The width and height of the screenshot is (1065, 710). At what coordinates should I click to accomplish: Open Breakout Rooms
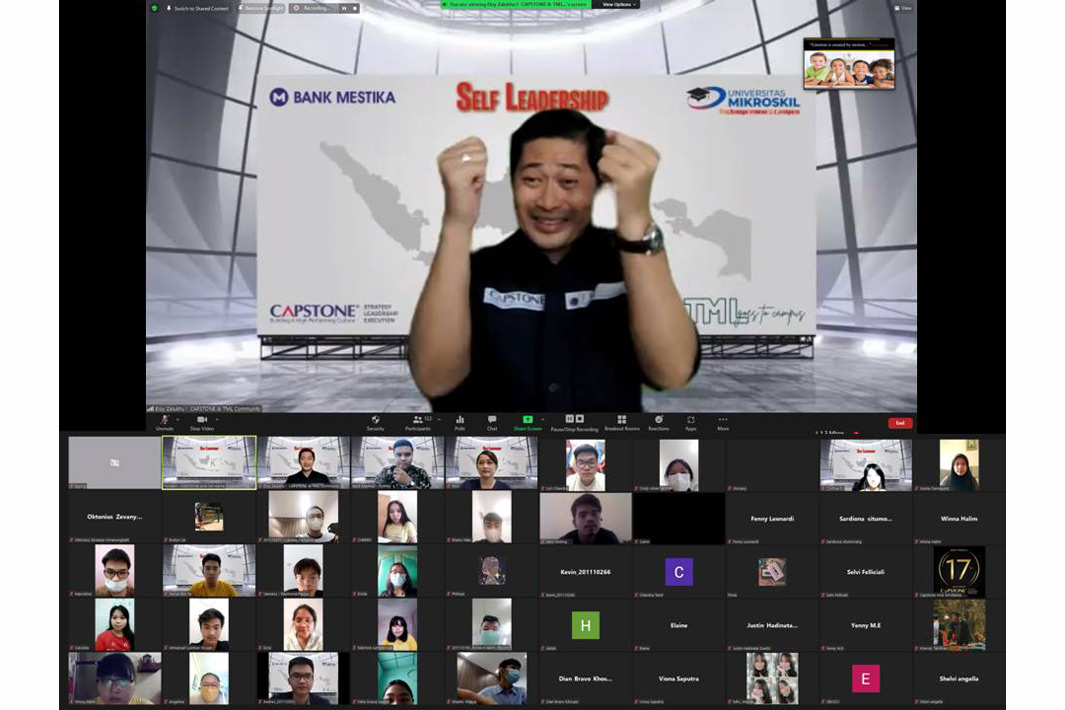coord(621,423)
